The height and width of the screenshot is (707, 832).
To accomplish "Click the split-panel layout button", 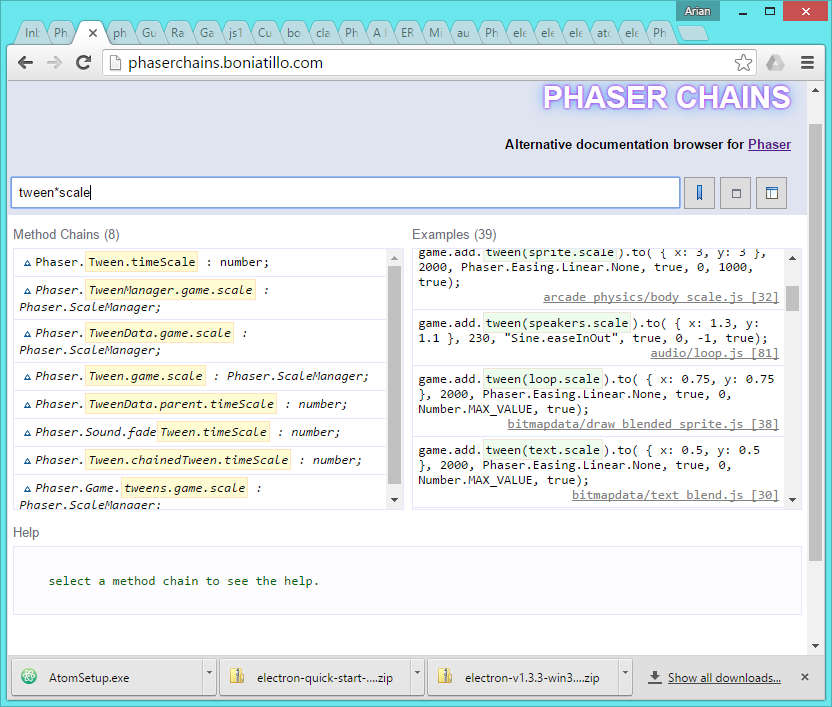I will 772,193.
